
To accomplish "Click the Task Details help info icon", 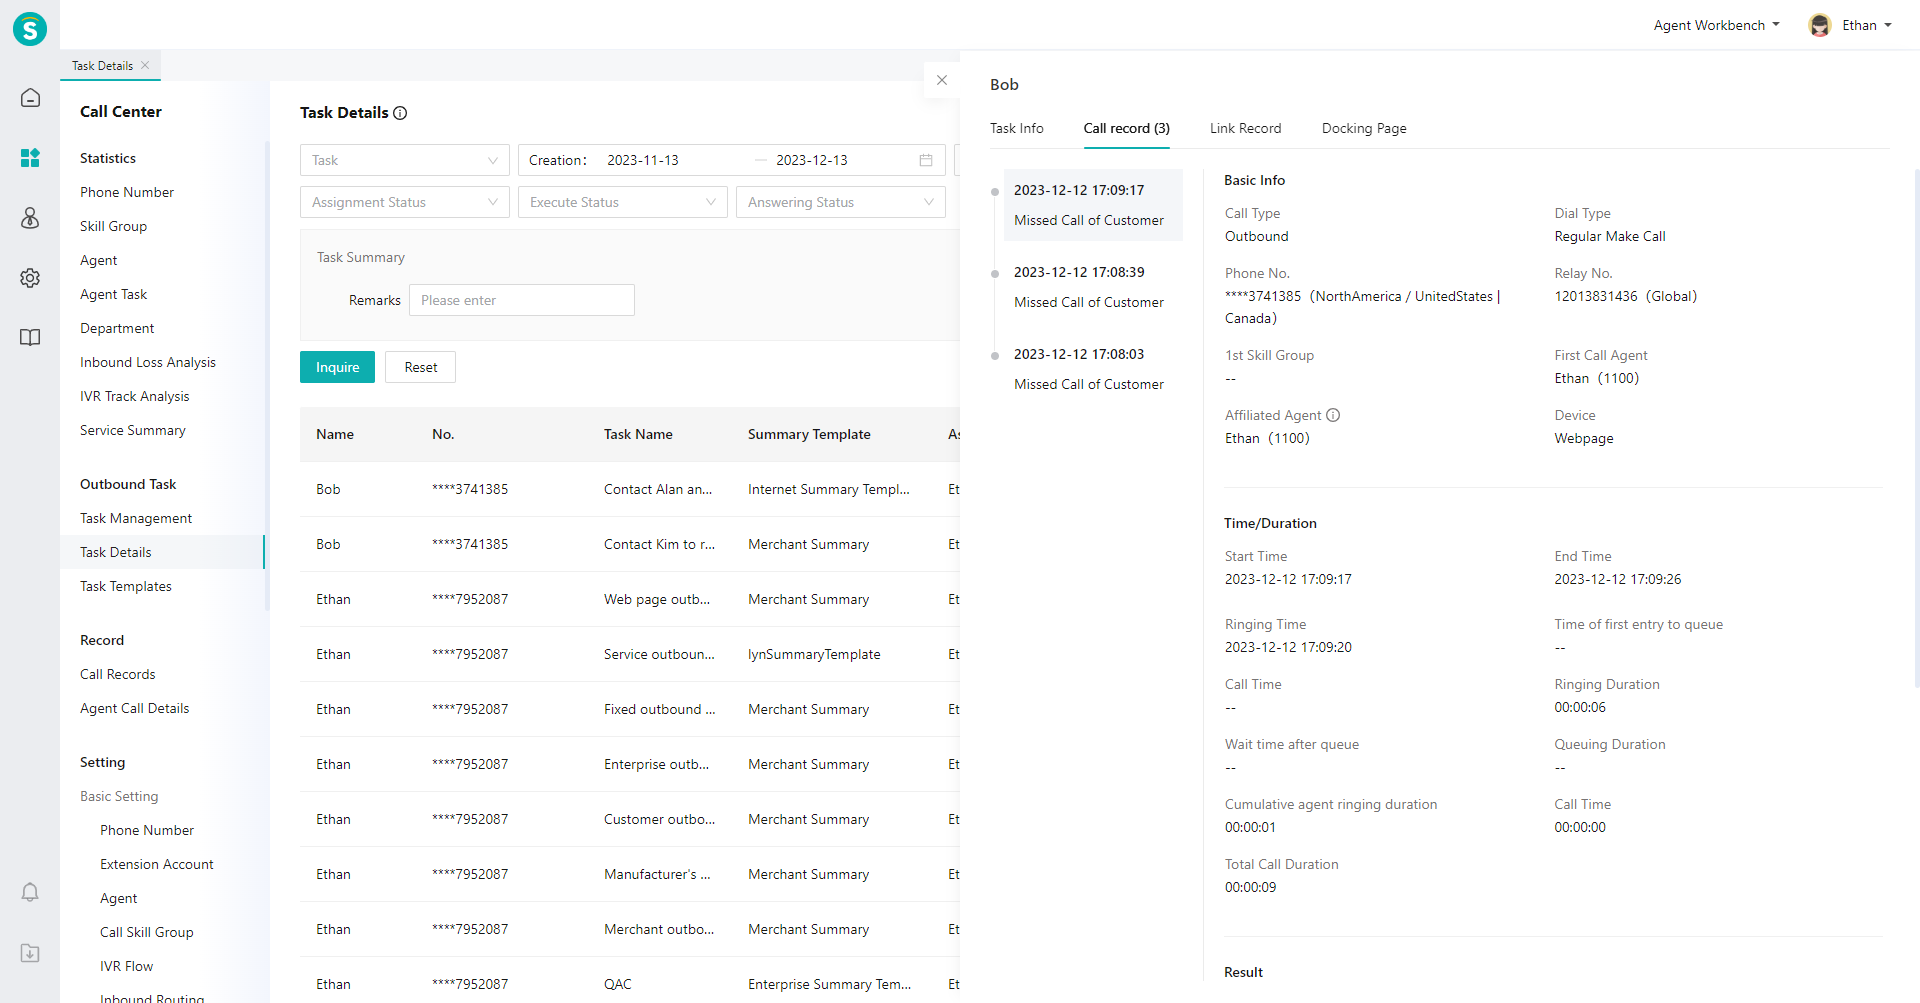I will coord(400,113).
